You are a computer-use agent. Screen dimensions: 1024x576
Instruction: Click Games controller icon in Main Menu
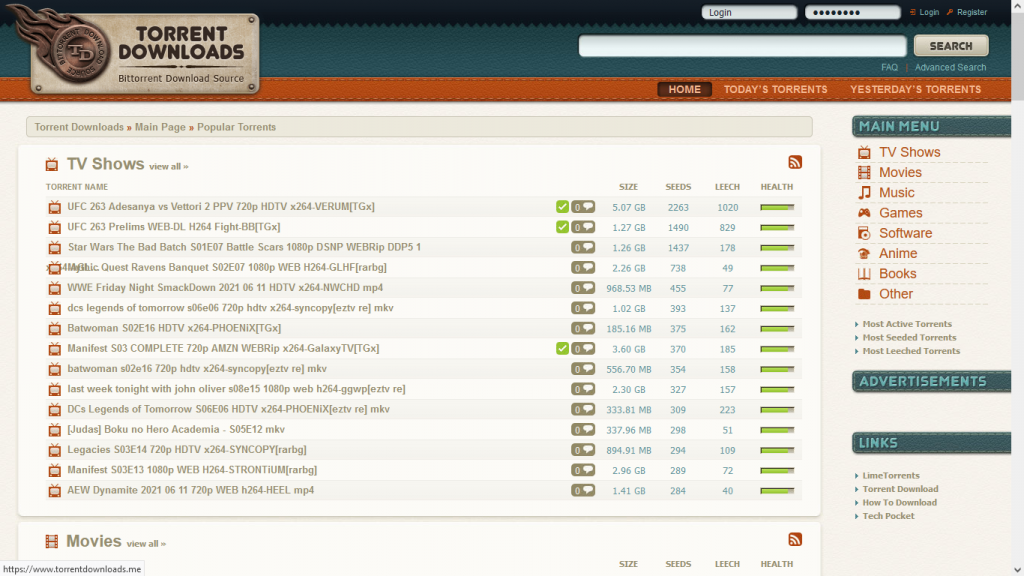[x=864, y=213]
